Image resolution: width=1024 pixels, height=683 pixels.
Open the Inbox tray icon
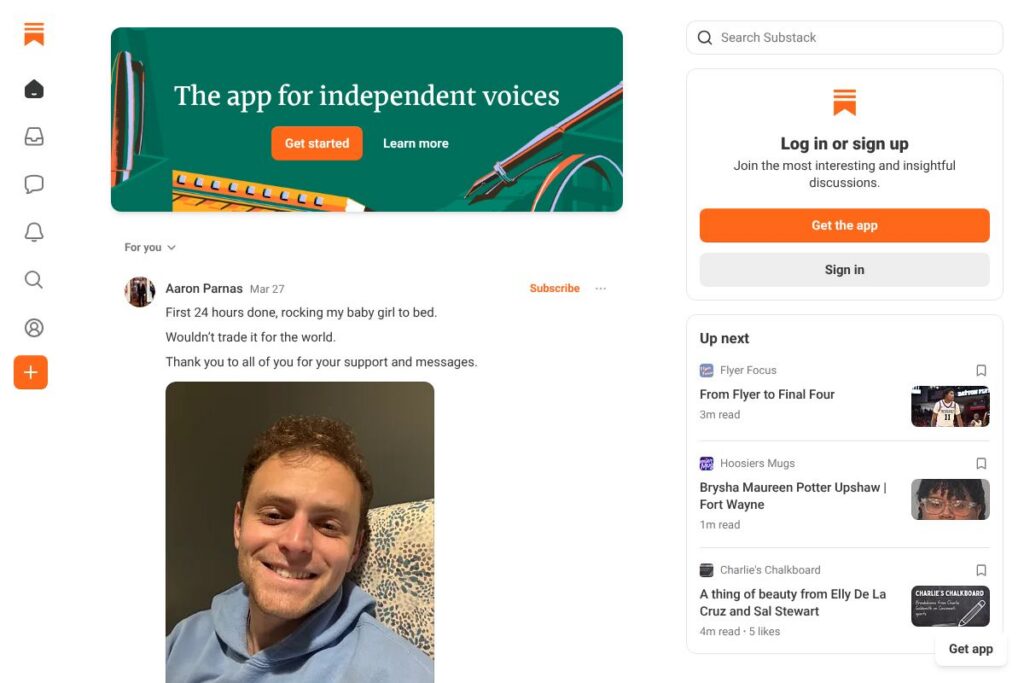click(34, 137)
